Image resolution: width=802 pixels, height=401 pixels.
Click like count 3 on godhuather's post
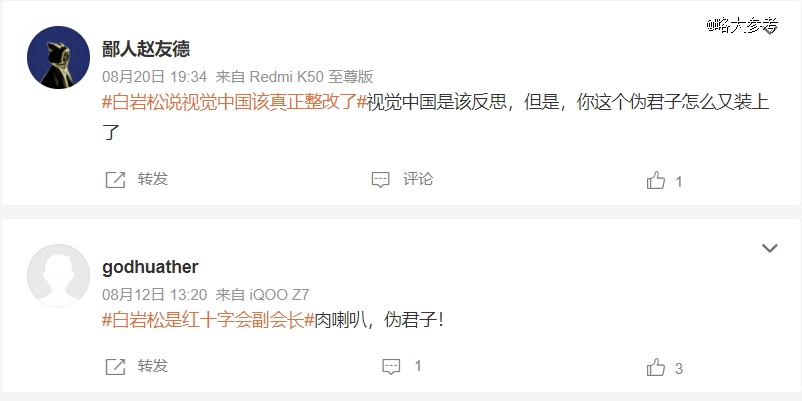pos(679,368)
